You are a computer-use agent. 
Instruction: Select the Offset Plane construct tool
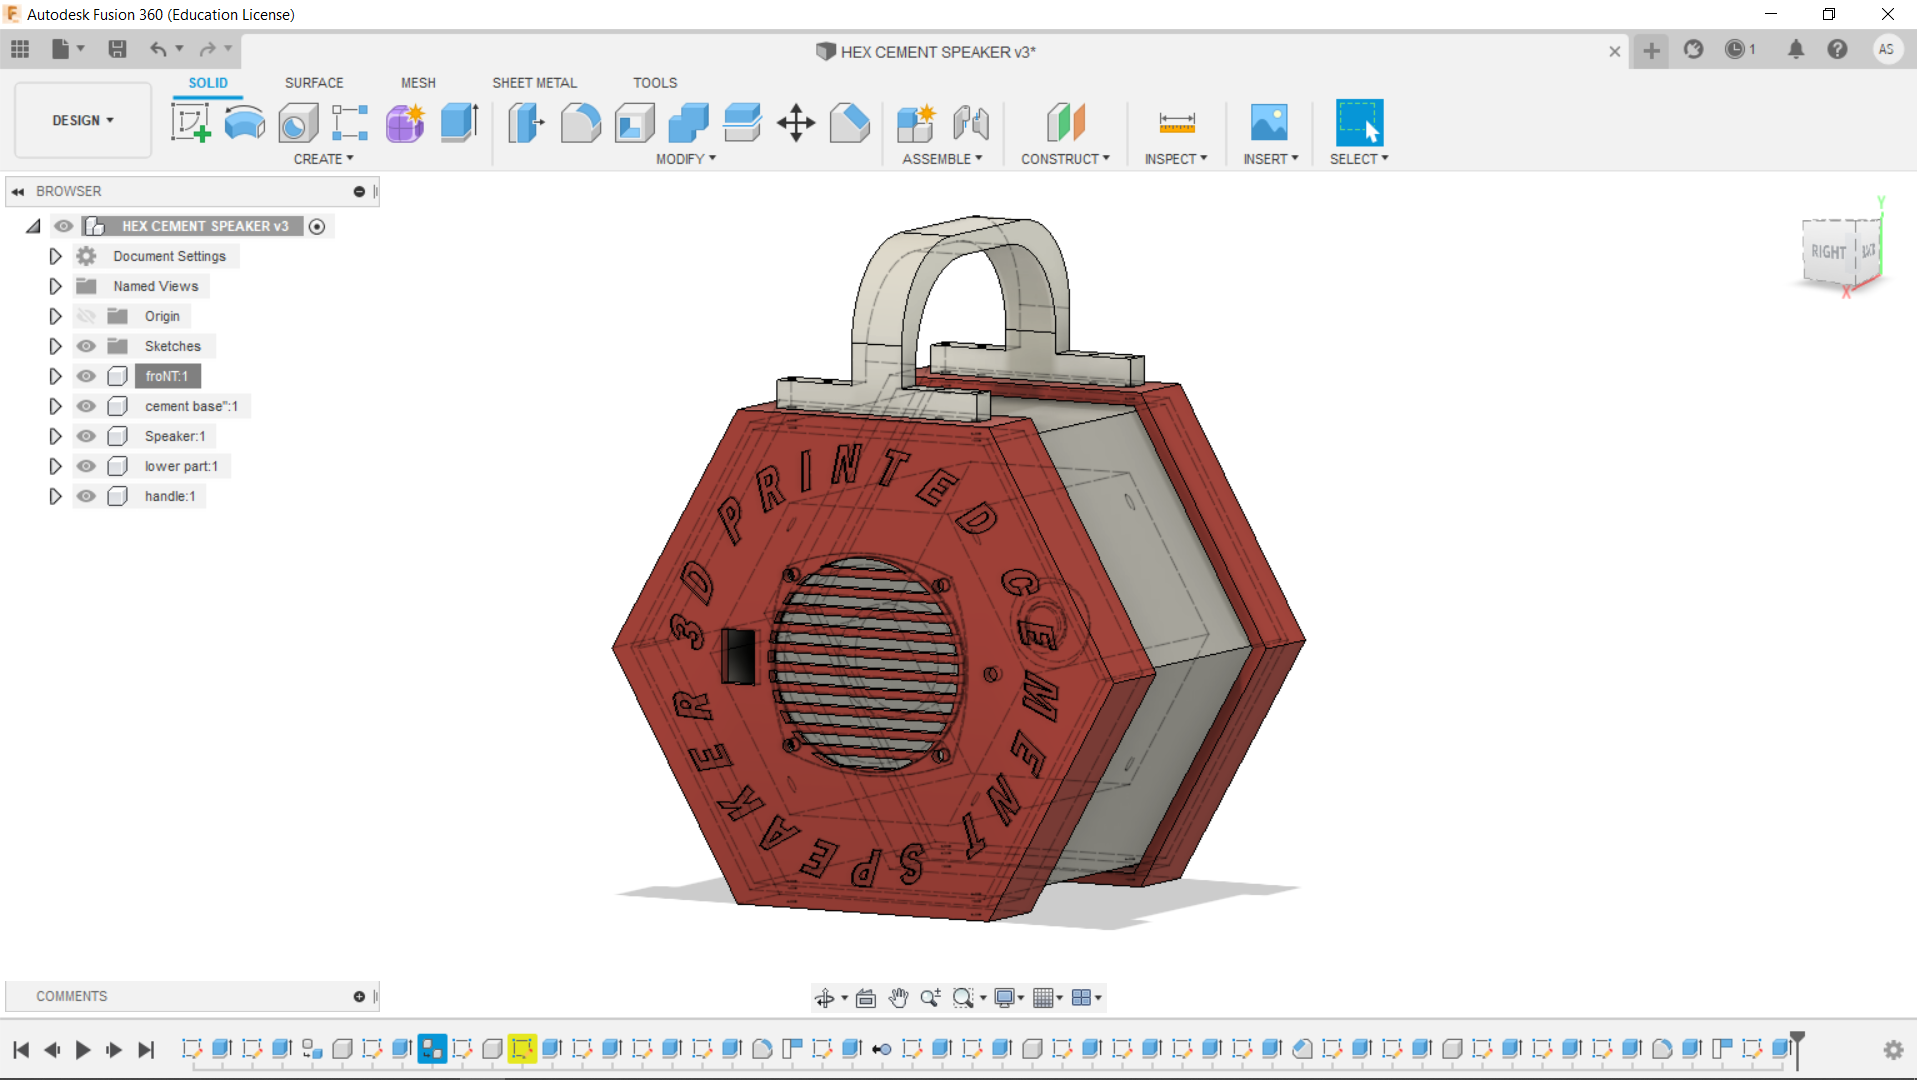[x=1065, y=123]
